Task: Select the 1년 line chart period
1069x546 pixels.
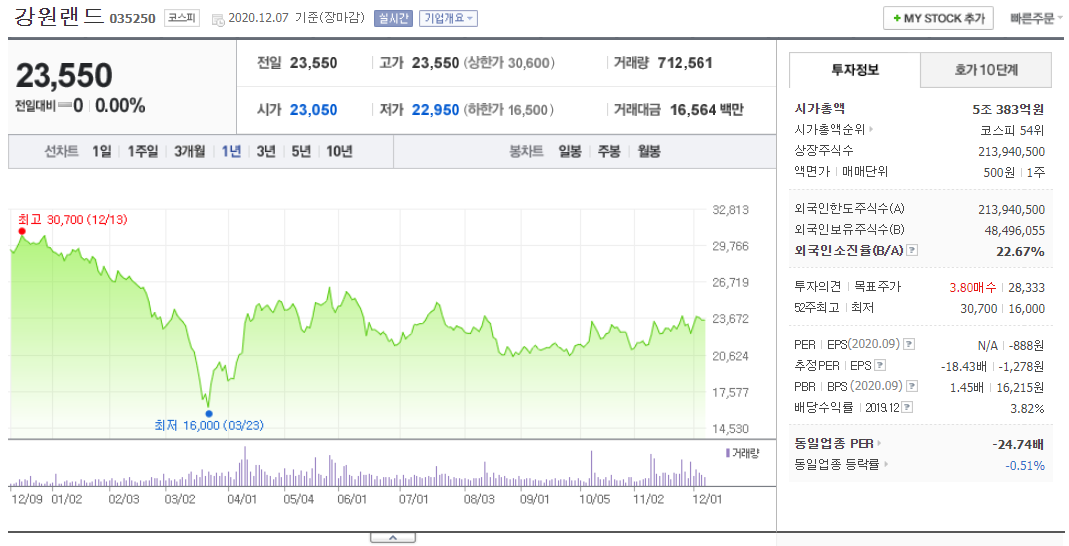Action: pyautogui.click(x=231, y=151)
